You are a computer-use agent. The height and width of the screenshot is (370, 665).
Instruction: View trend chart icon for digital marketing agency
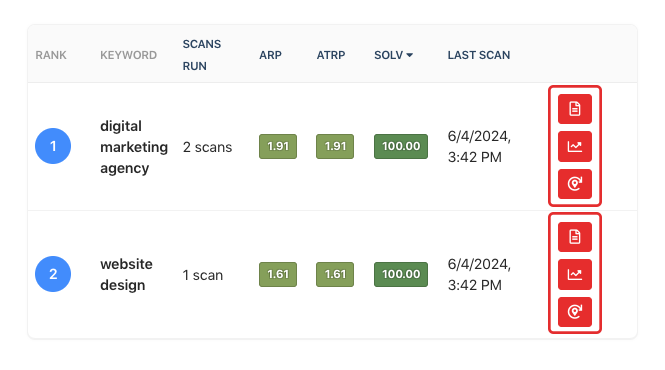(x=575, y=146)
